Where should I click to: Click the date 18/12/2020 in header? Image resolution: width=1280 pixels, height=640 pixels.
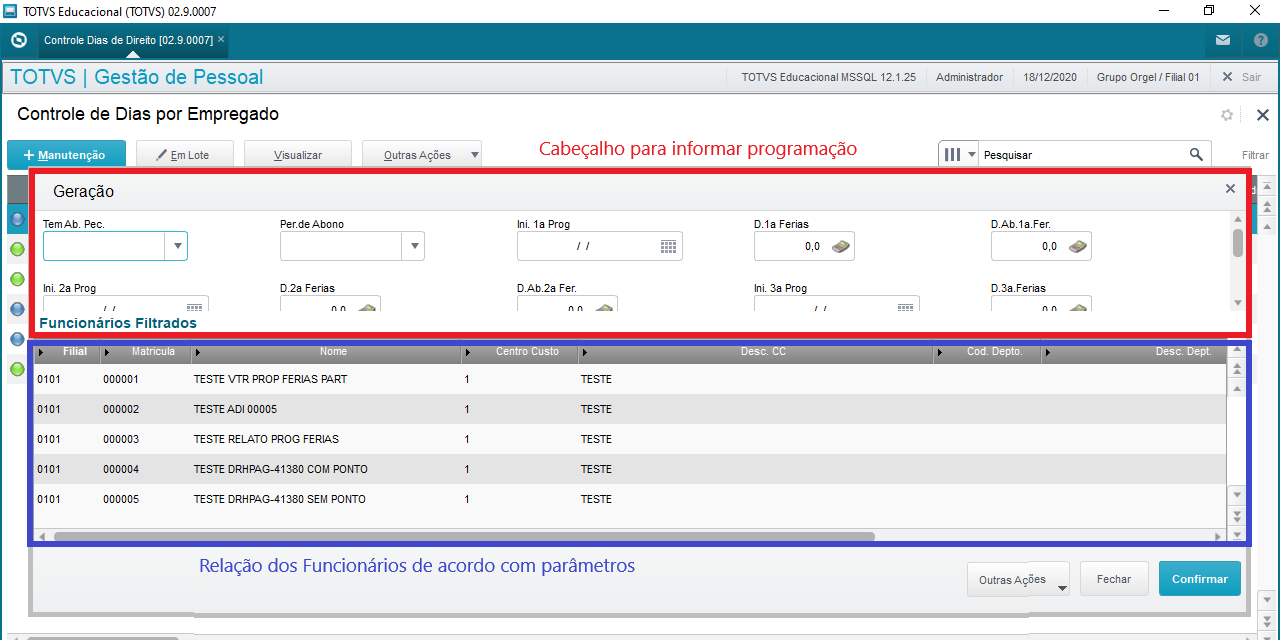click(1050, 77)
